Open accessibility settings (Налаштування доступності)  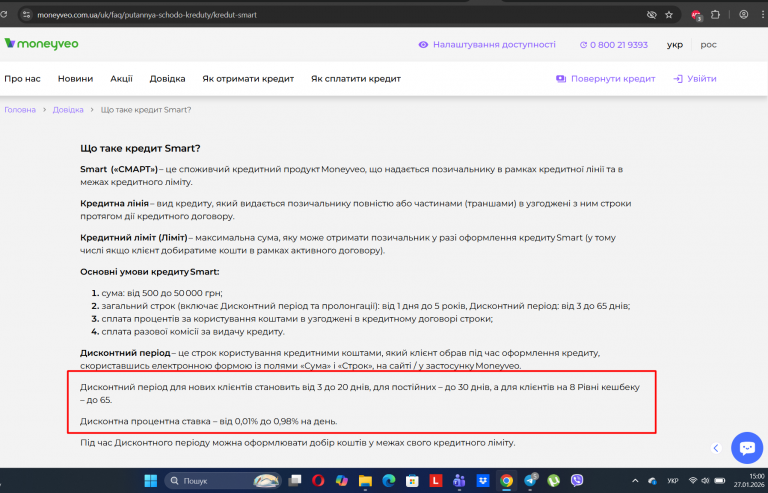pyautogui.click(x=487, y=45)
